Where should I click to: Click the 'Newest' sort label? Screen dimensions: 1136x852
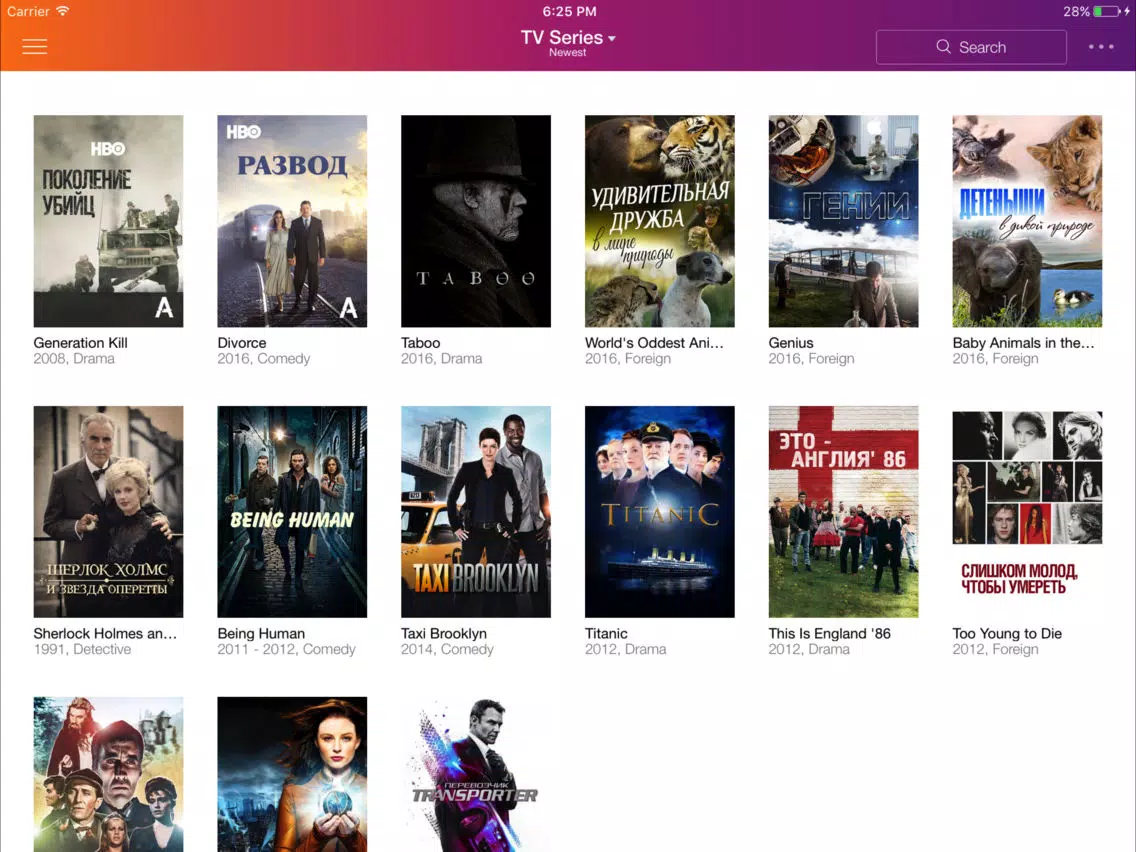(x=567, y=53)
